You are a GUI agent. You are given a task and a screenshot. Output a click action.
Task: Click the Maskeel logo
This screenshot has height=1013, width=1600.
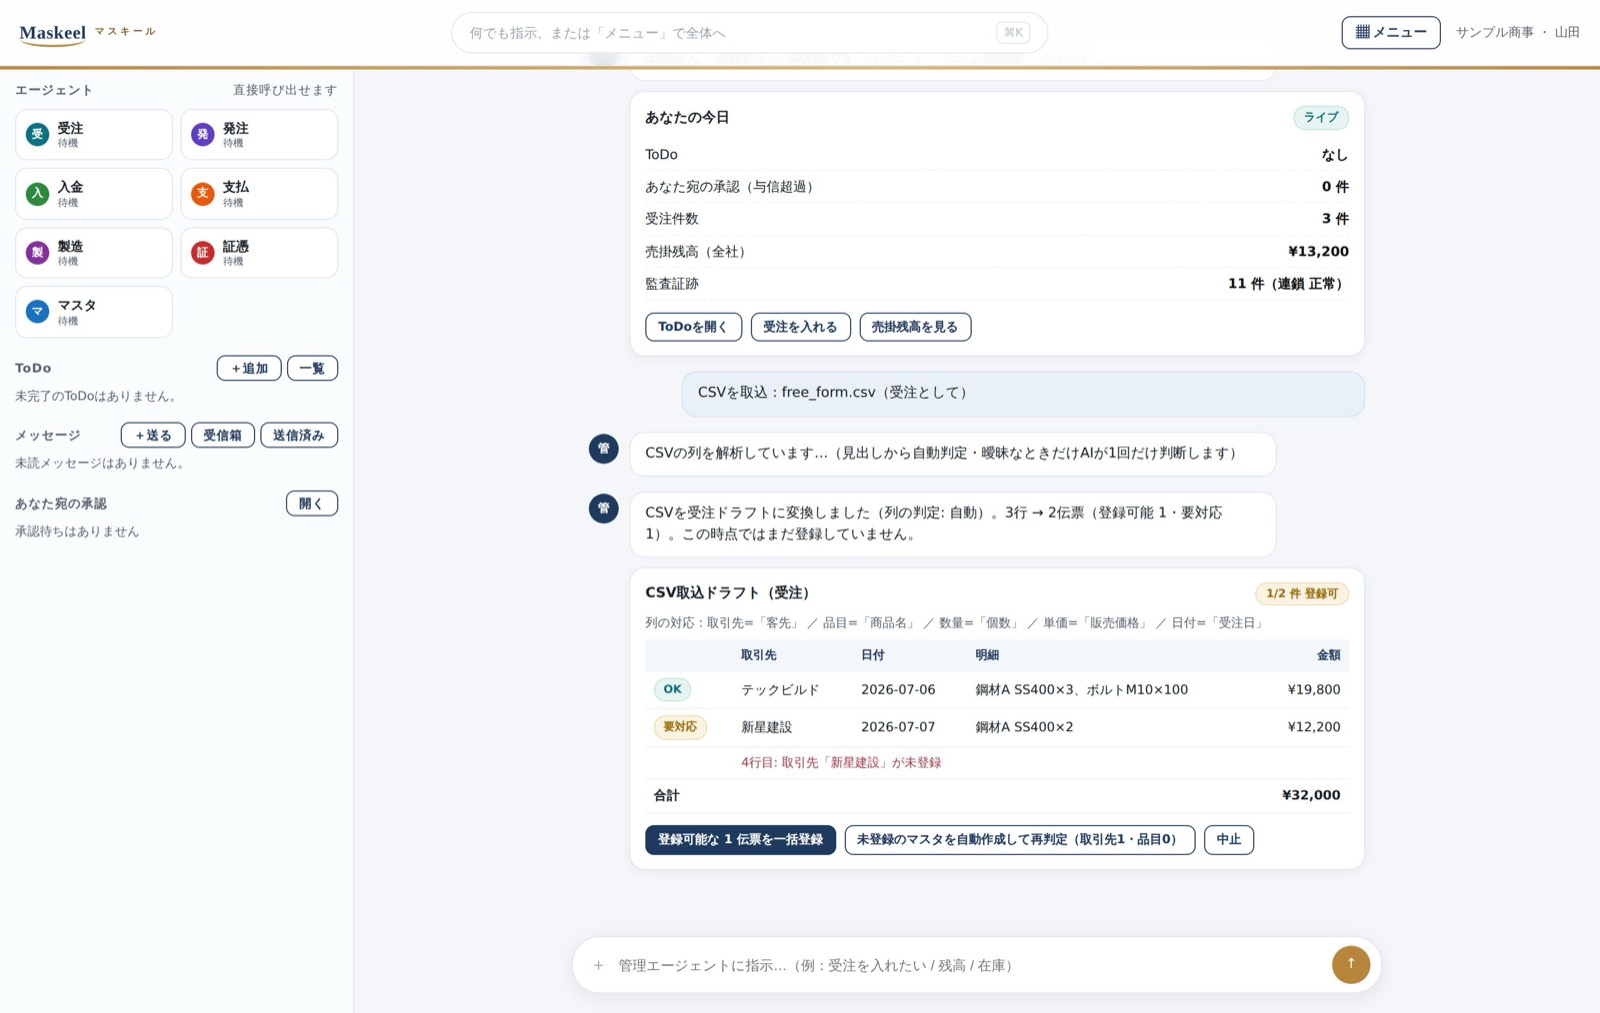point(53,33)
